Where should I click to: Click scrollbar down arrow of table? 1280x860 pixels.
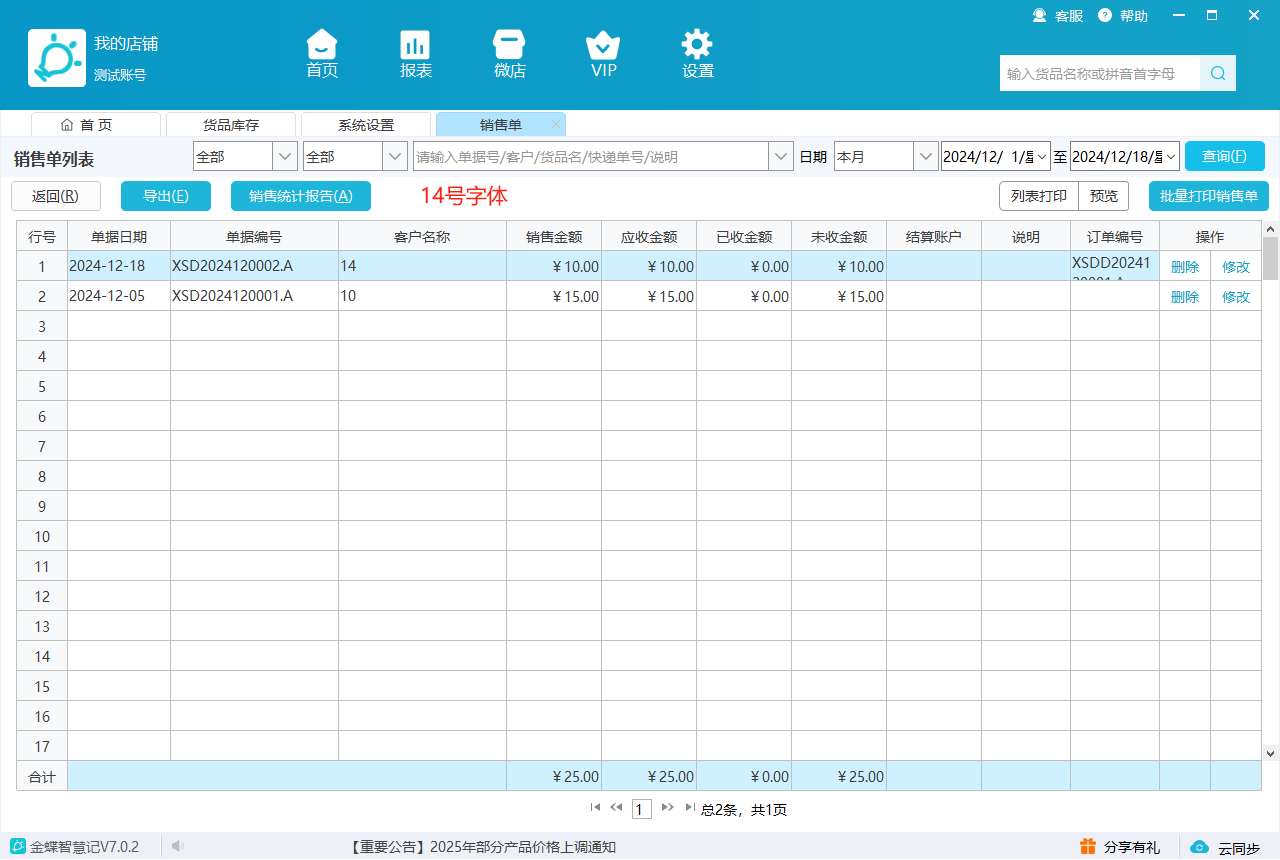click(1270, 752)
